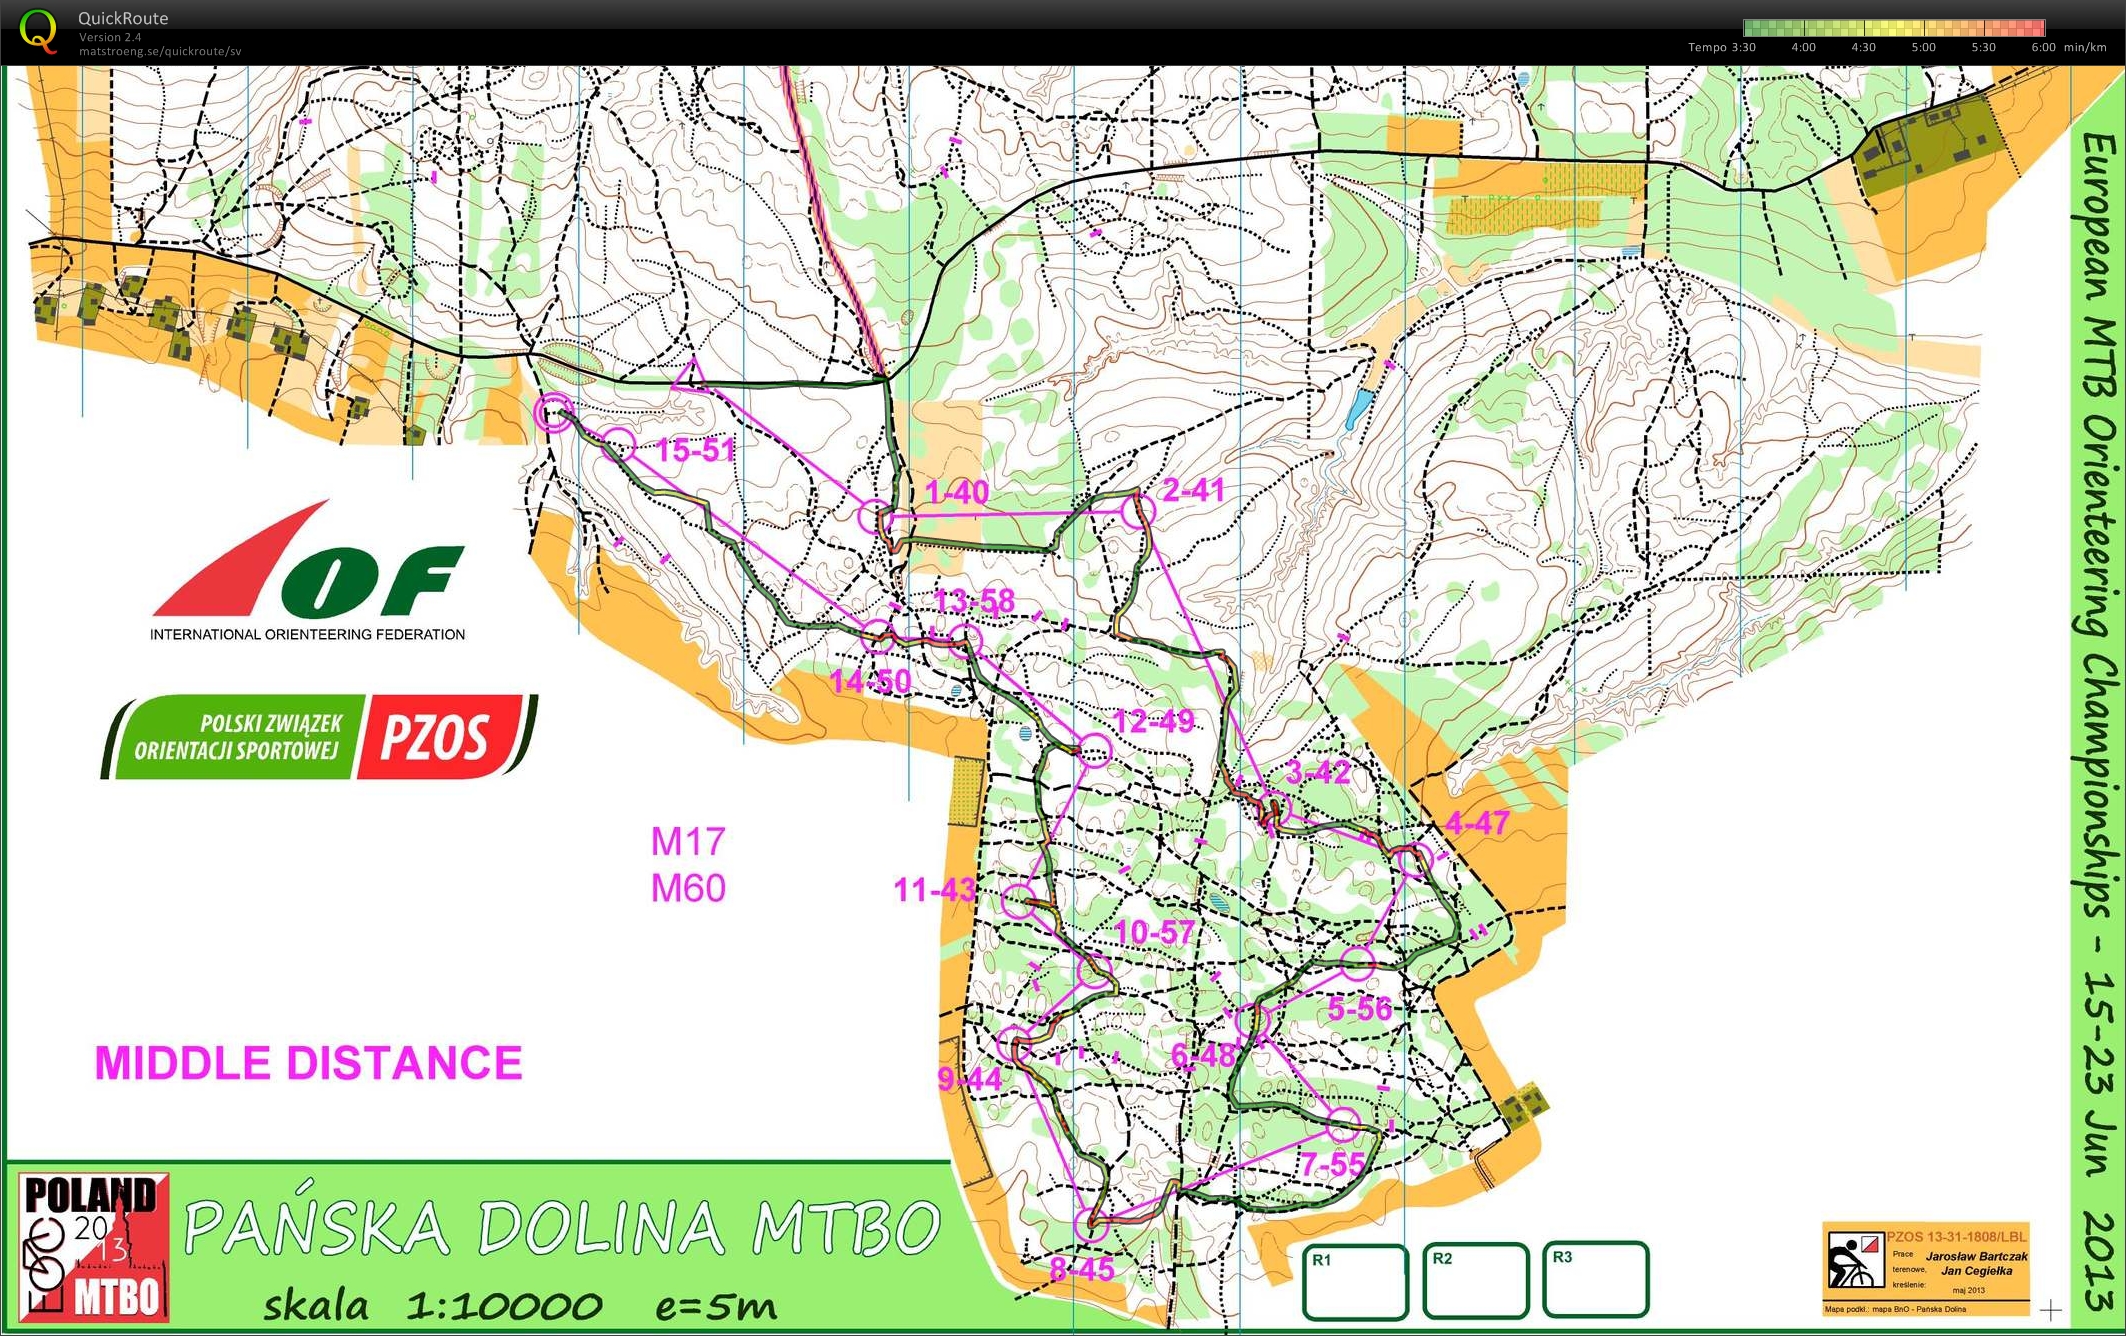Viewport: 2126px width, 1336px height.
Task: Click the PZOS 13-31-1808/LBL text
Action: (1956, 1237)
